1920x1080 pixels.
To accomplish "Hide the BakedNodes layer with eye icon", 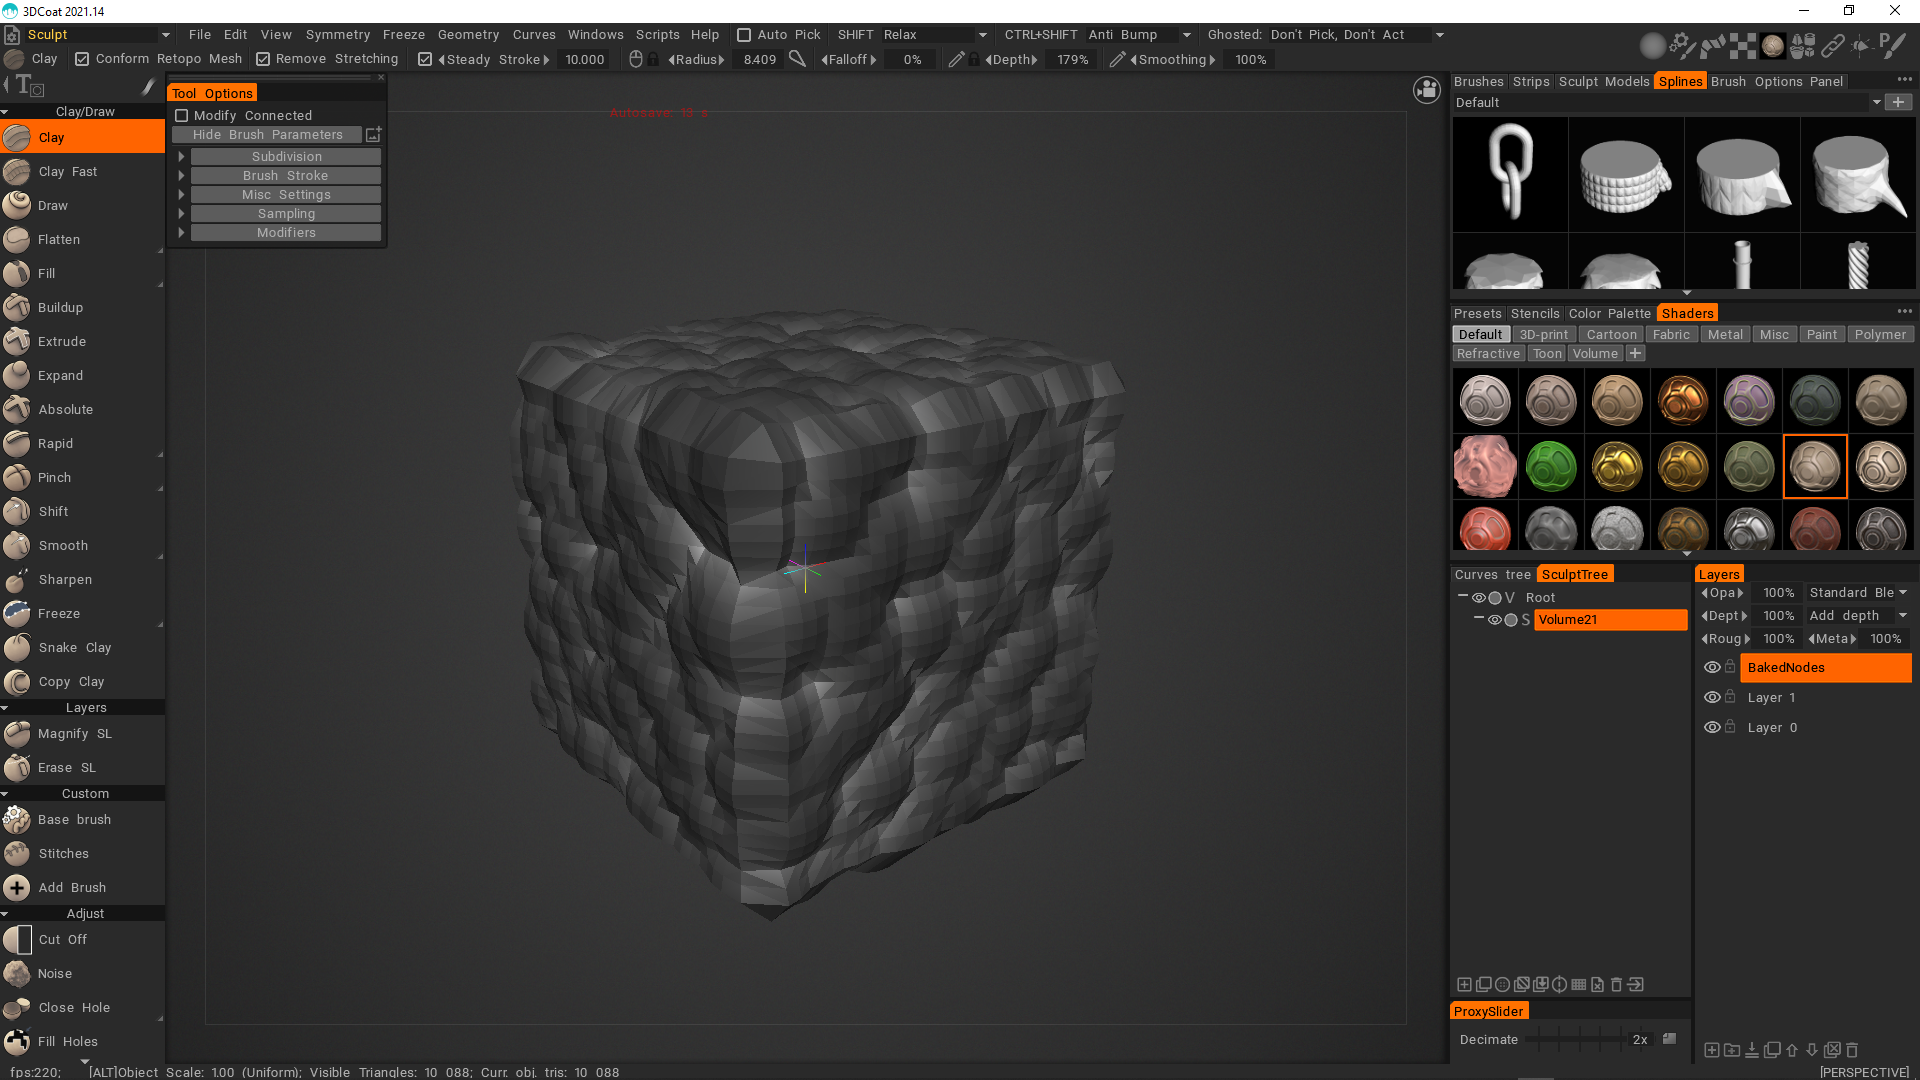I will click(x=1712, y=668).
